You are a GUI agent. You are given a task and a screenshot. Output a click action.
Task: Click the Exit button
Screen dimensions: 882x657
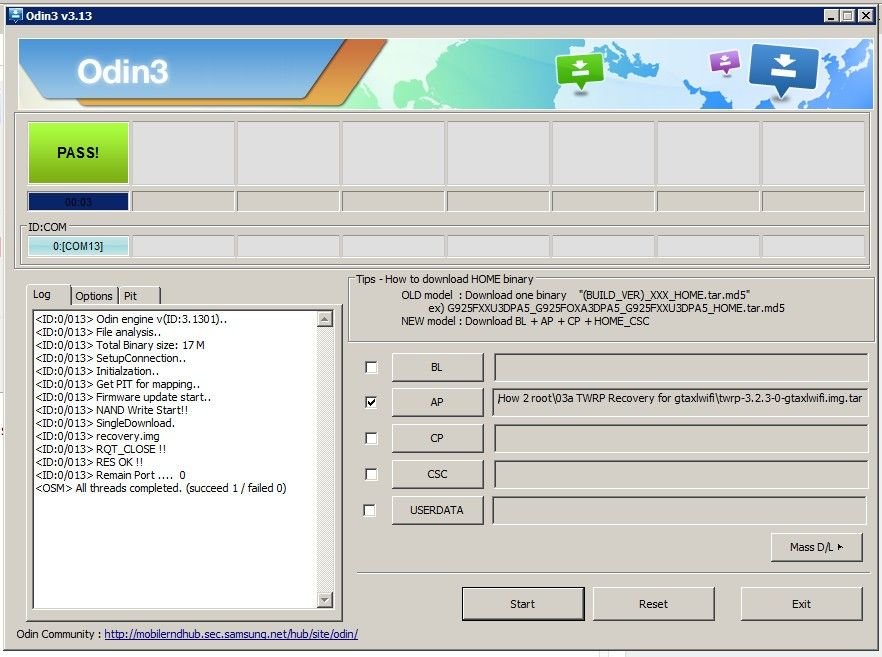pyautogui.click(x=801, y=604)
